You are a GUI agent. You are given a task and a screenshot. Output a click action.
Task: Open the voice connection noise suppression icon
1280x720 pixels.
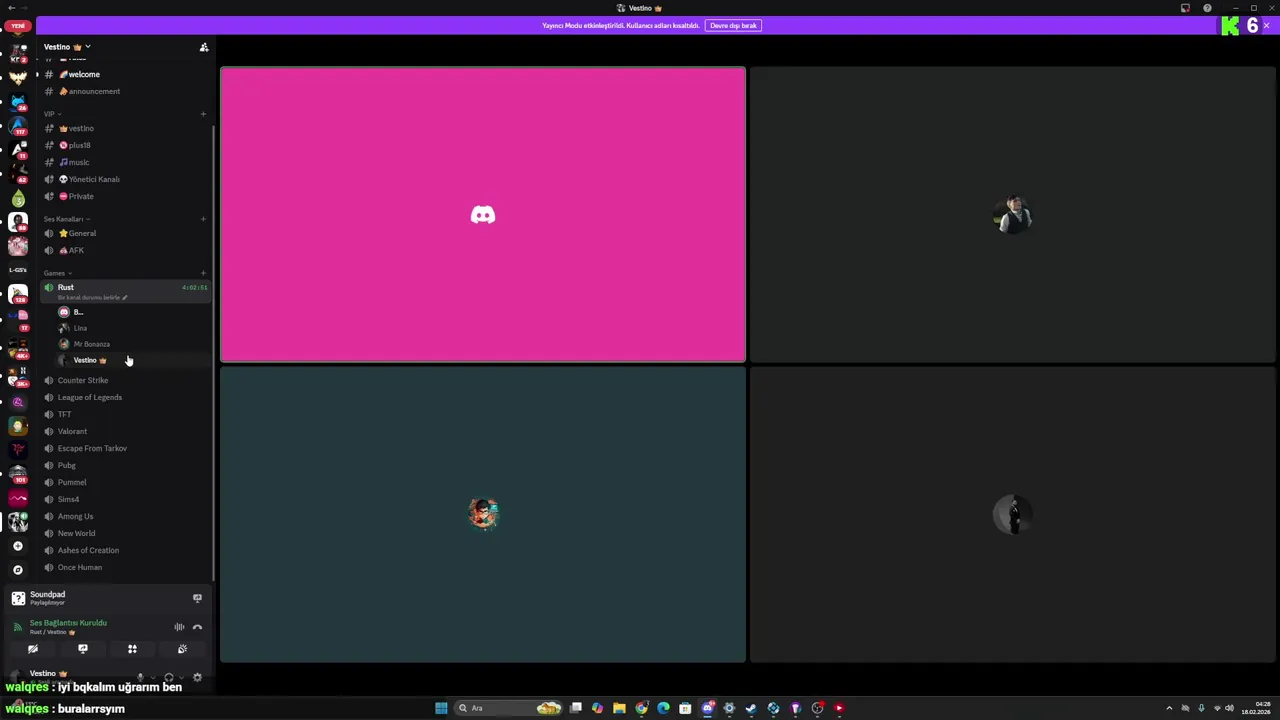coord(179,627)
